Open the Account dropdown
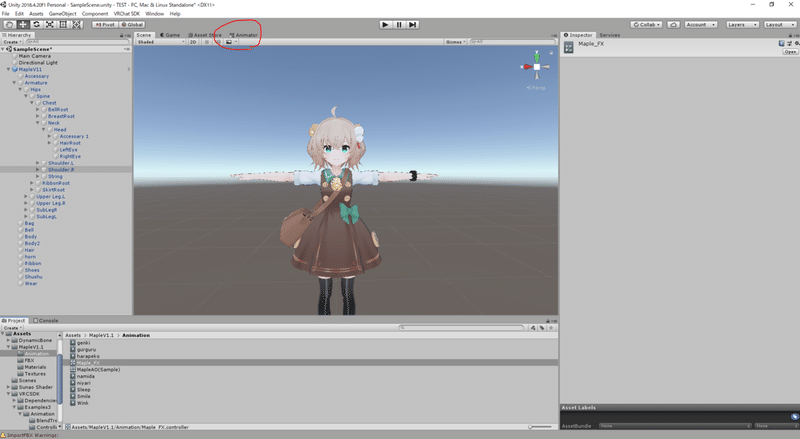This screenshot has width=800, height=439. (701, 25)
